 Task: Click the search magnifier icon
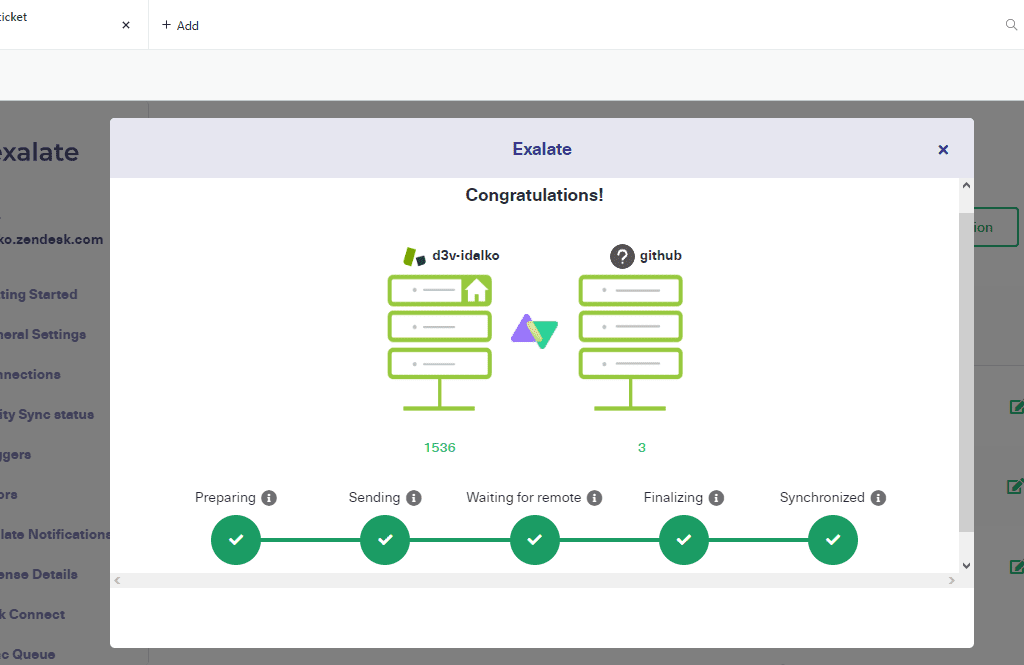click(1012, 25)
